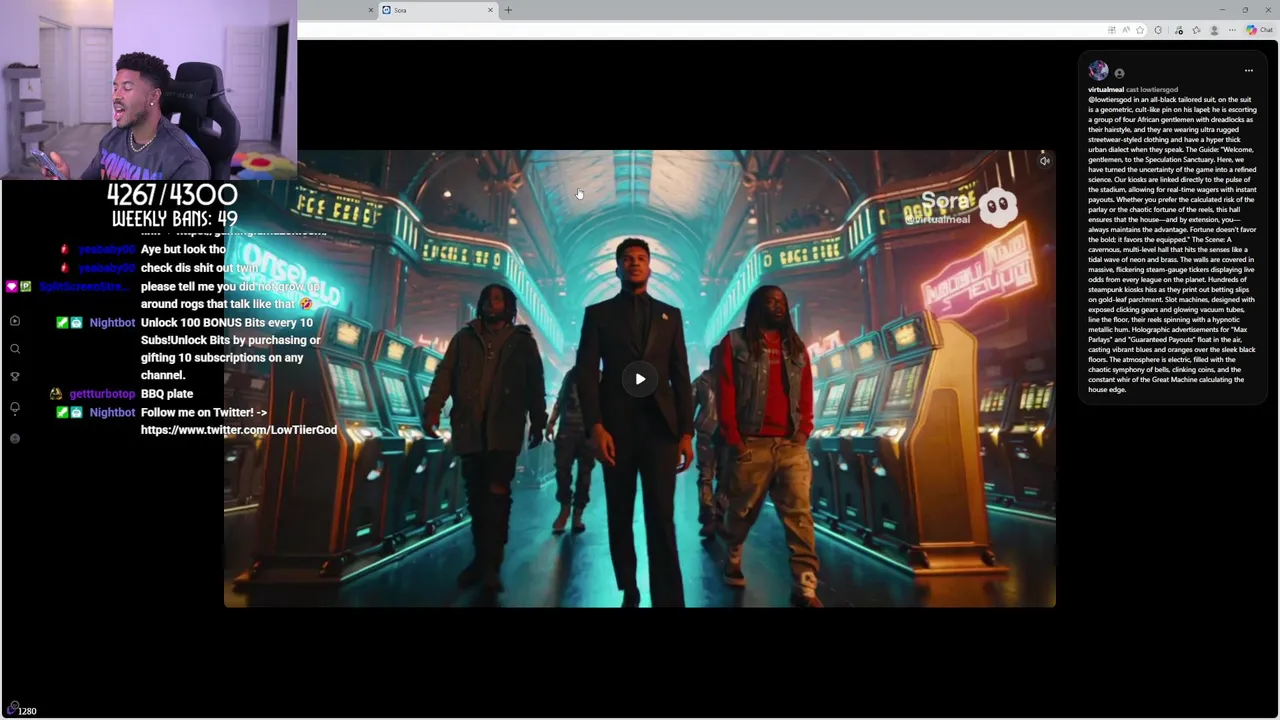Click the gray cast user icon

click(x=1119, y=73)
